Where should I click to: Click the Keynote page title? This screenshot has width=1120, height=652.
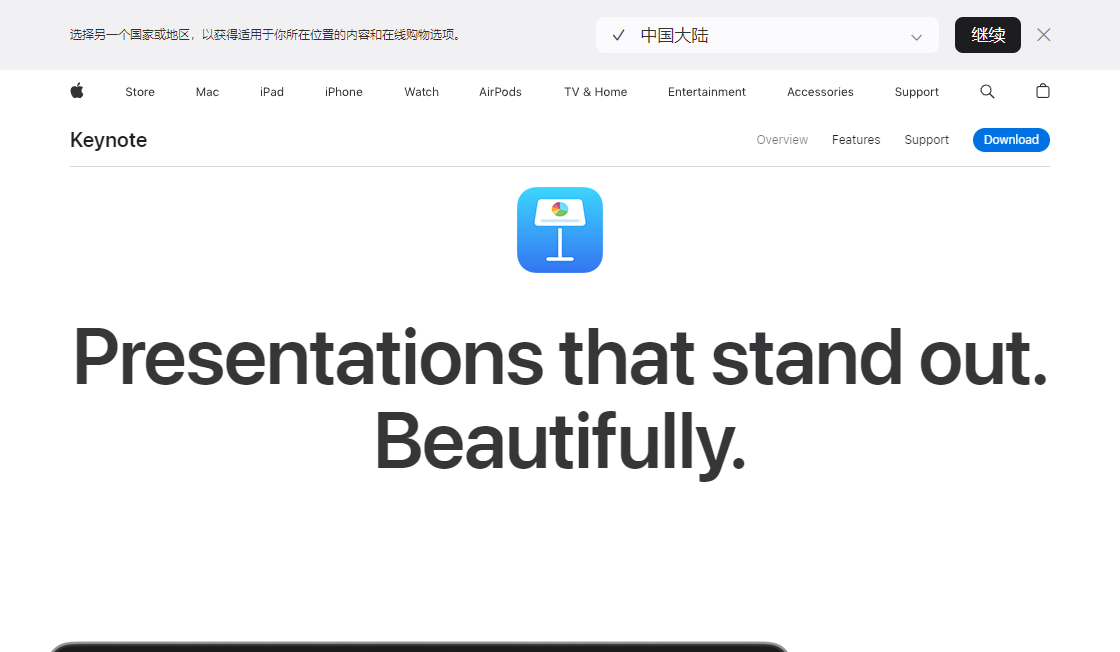point(108,139)
